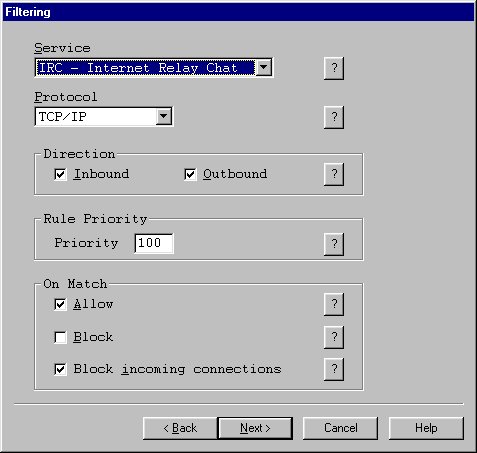Open help for the Allow option
The height and width of the screenshot is (453, 477).
pos(334,304)
